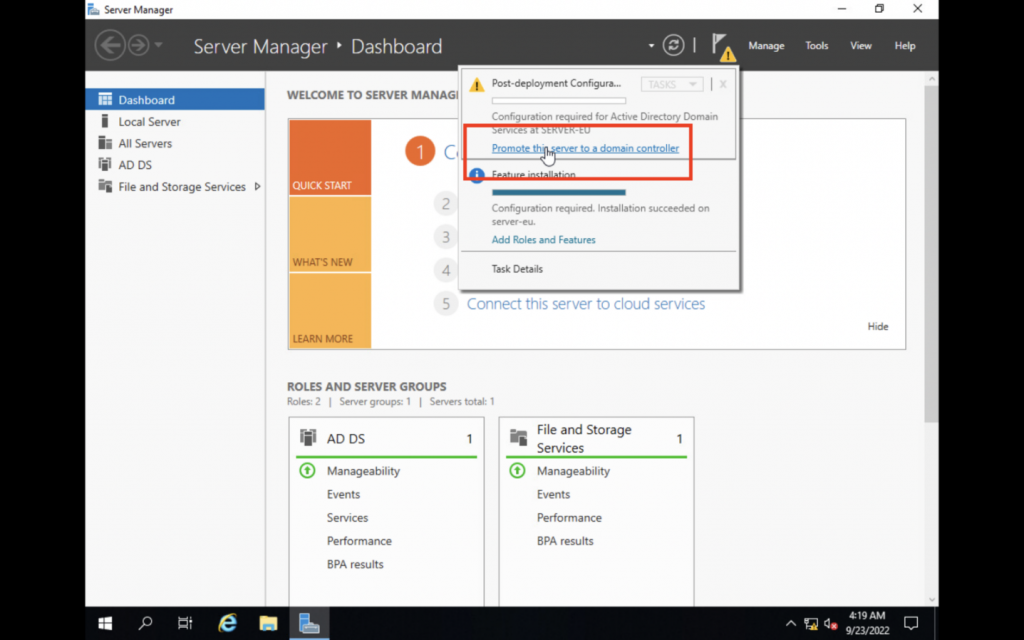This screenshot has height=640, width=1024.
Task: Hide the Welcome tile
Action: [x=877, y=327]
